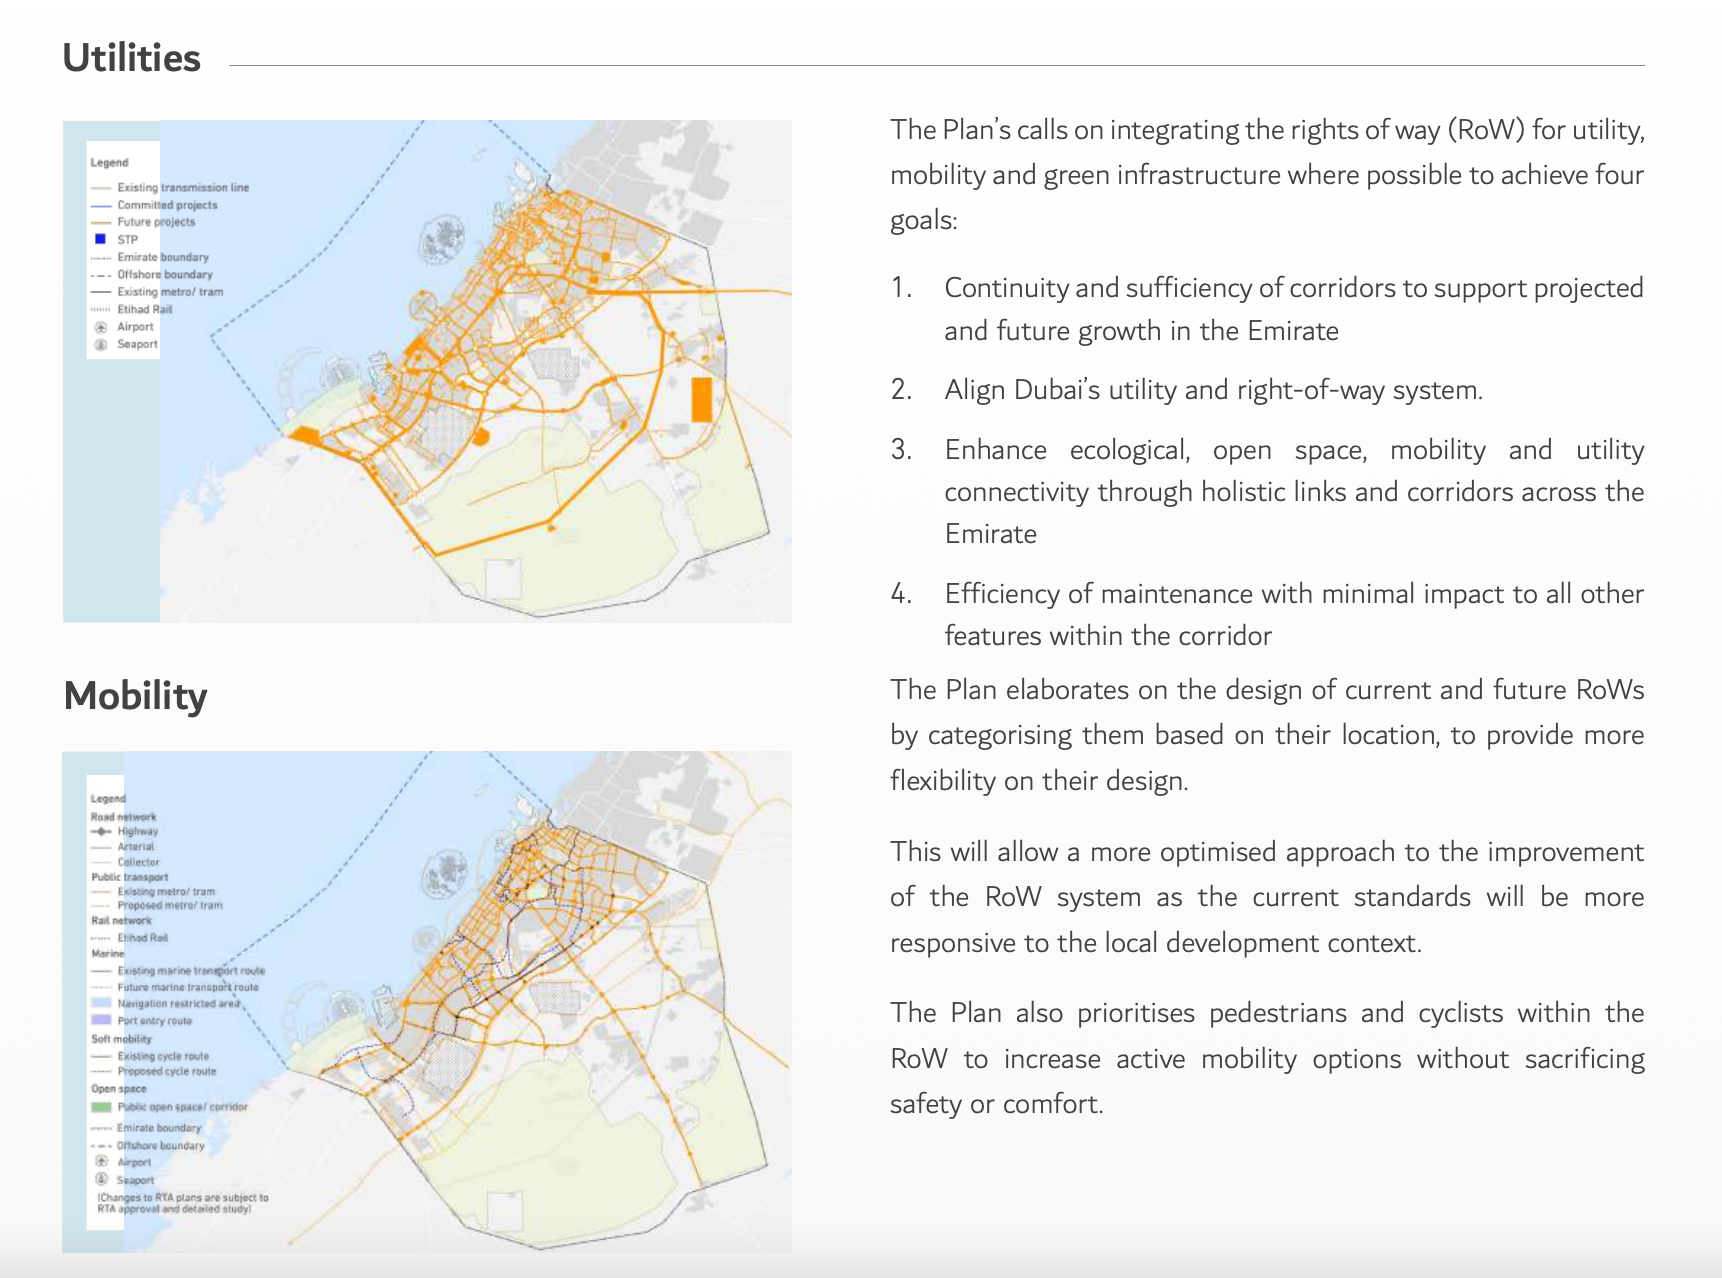Image resolution: width=1722 pixels, height=1278 pixels.
Task: Select the Seaport icon in the Utilities legend
Action: pyautogui.click(x=101, y=343)
